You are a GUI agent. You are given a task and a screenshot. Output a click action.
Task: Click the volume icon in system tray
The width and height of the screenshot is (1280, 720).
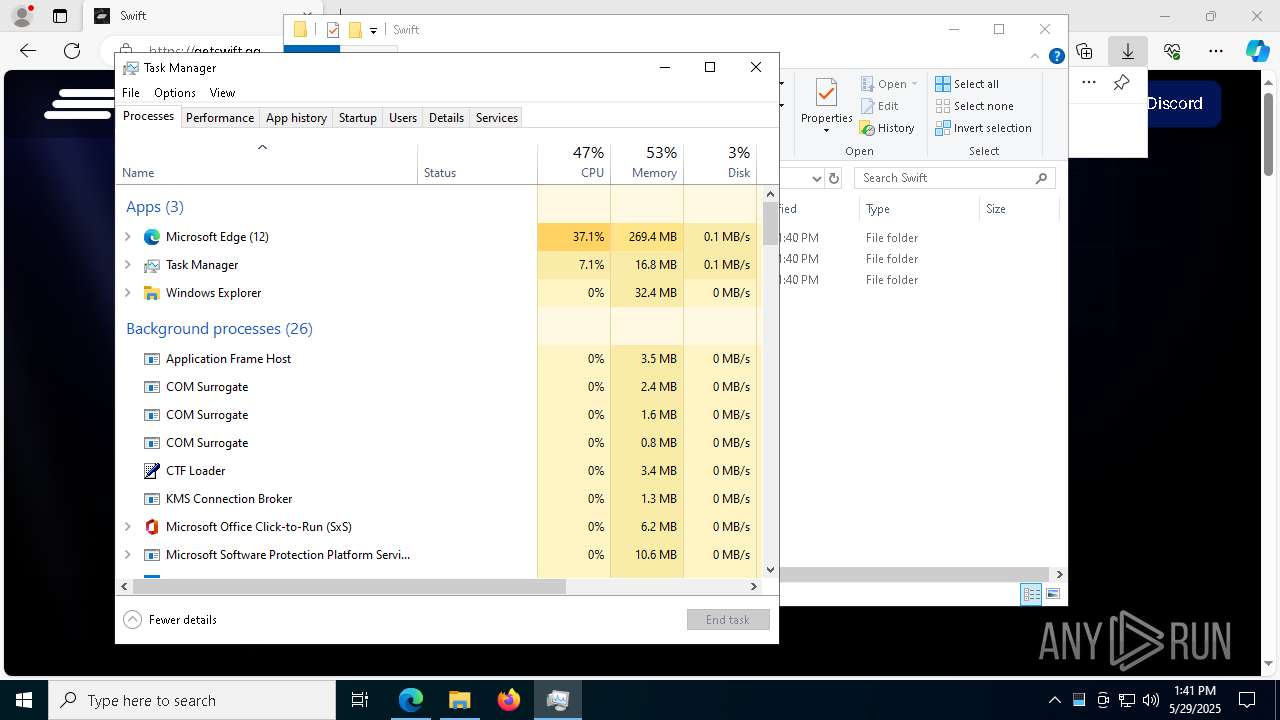(x=1150, y=700)
